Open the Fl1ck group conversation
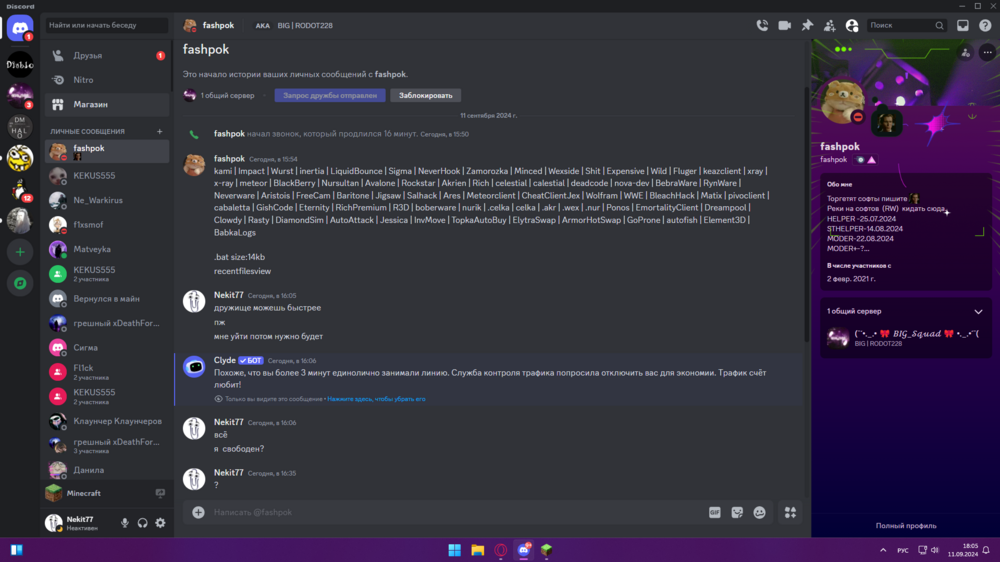Image resolution: width=1000 pixels, height=562 pixels. click(107, 372)
